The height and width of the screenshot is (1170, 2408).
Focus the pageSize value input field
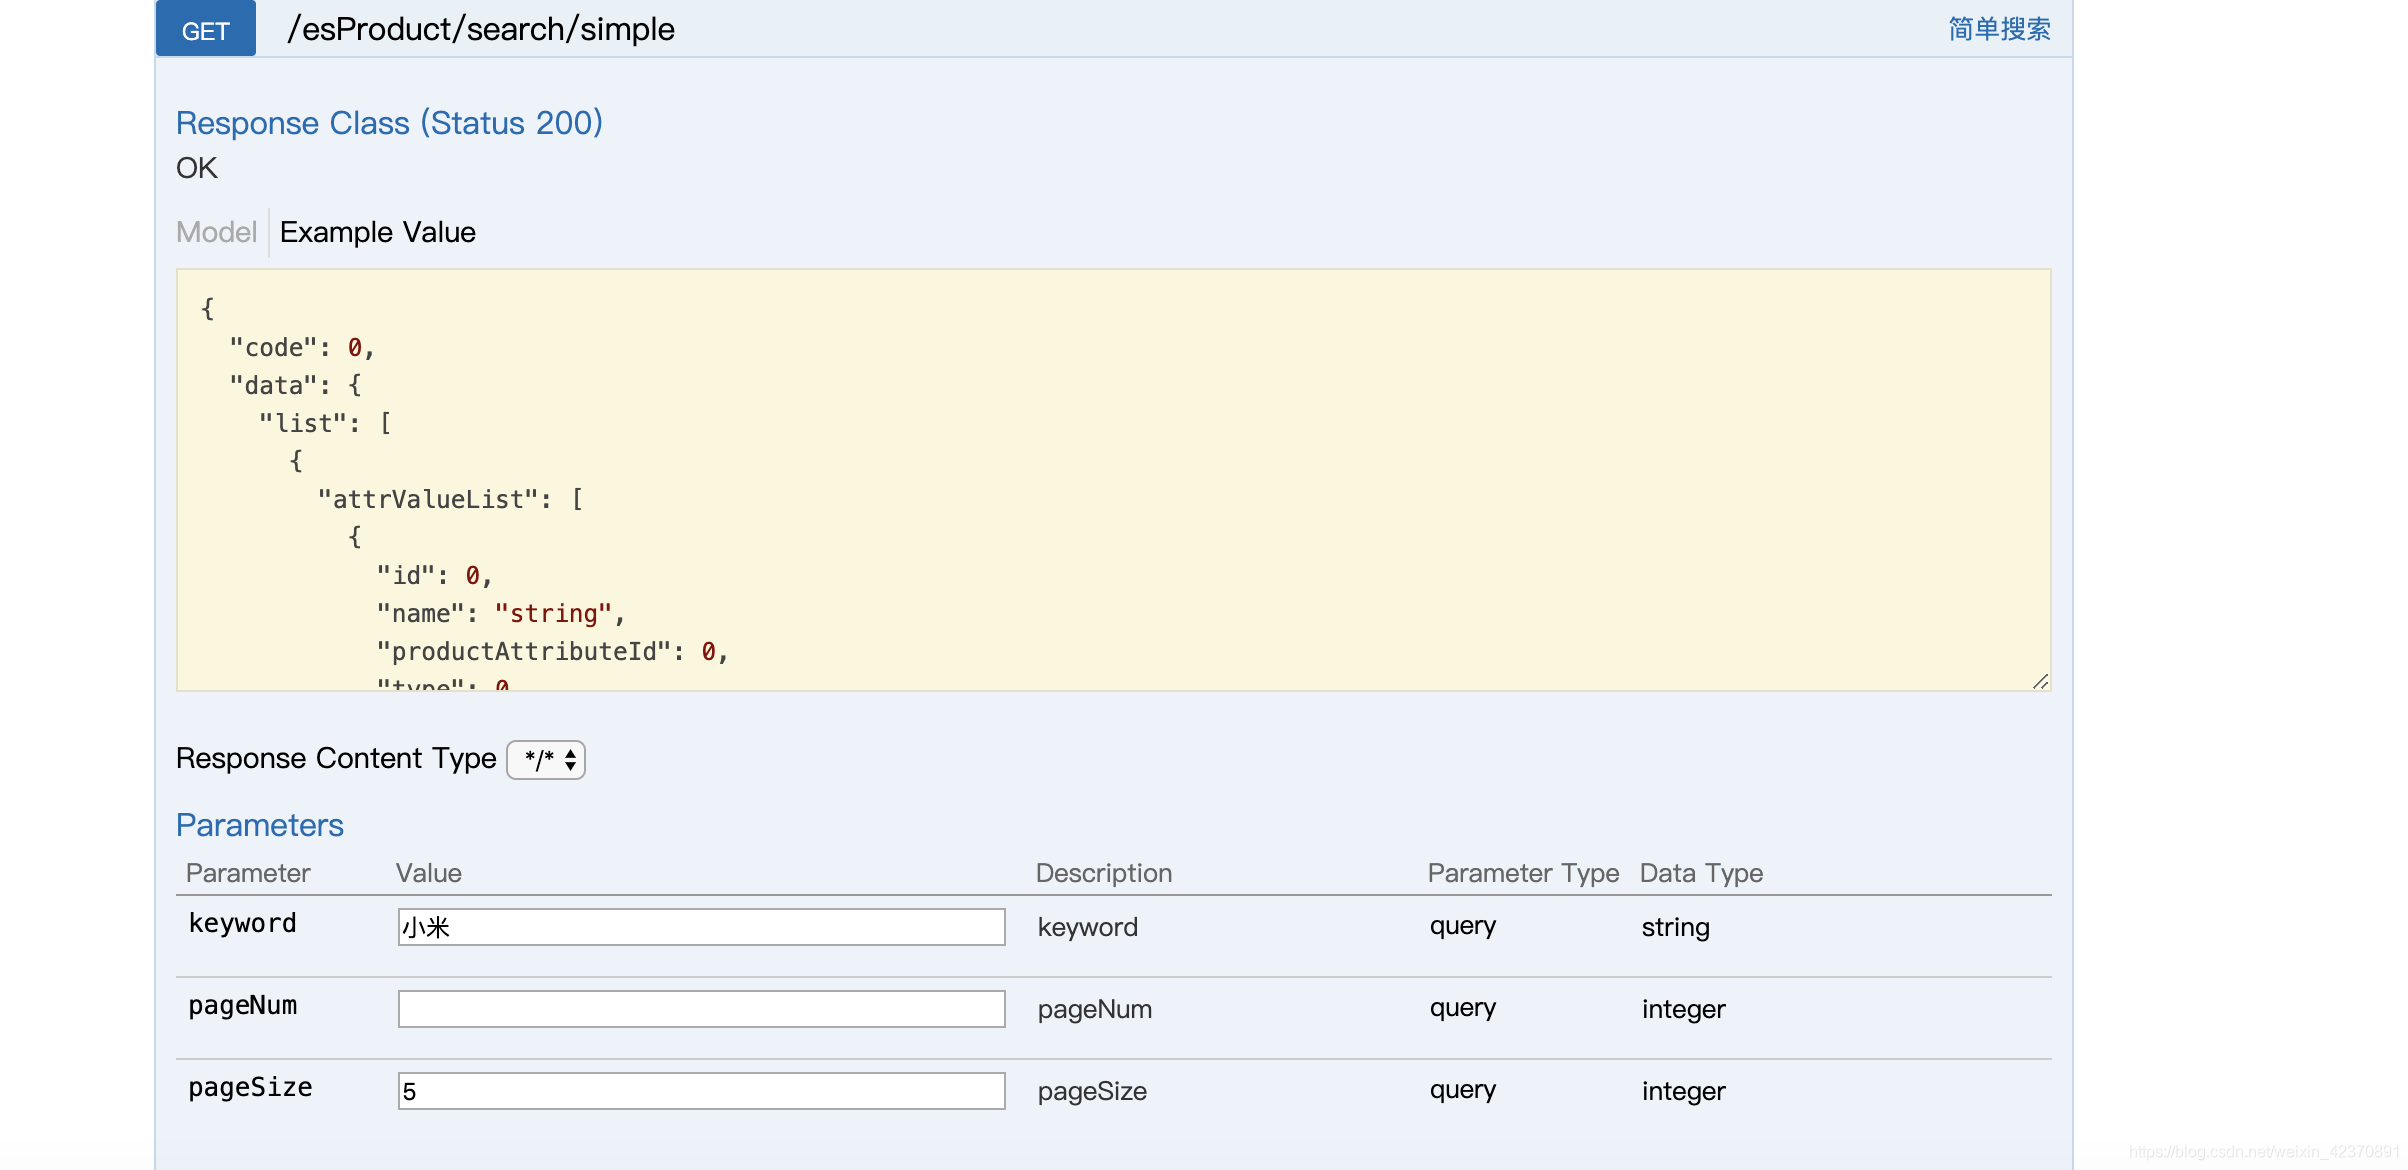pyautogui.click(x=701, y=1091)
